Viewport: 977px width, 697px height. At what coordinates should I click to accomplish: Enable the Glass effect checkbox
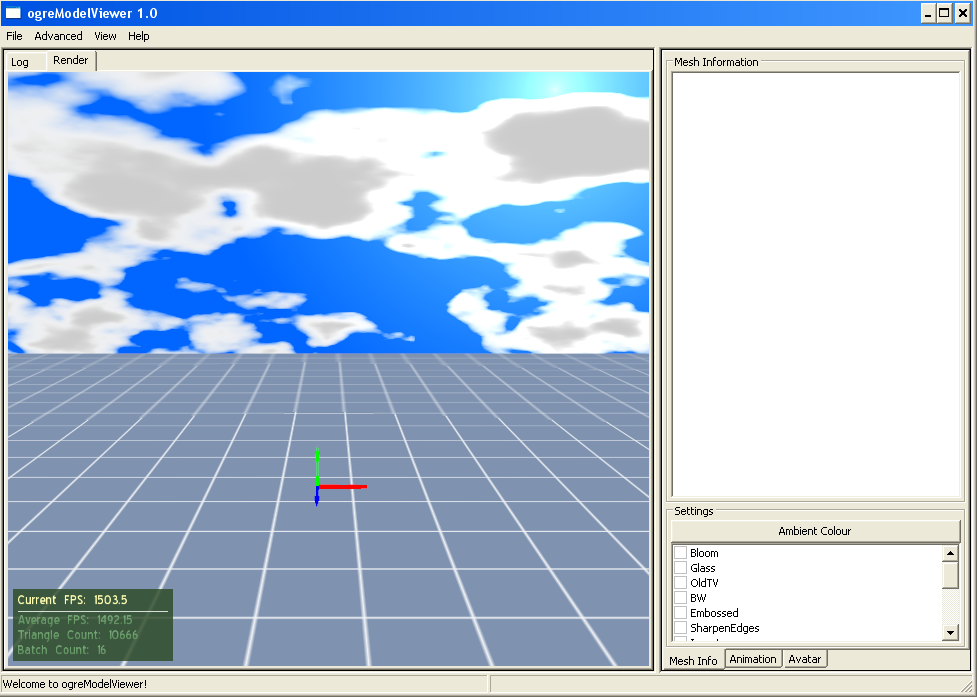point(681,568)
